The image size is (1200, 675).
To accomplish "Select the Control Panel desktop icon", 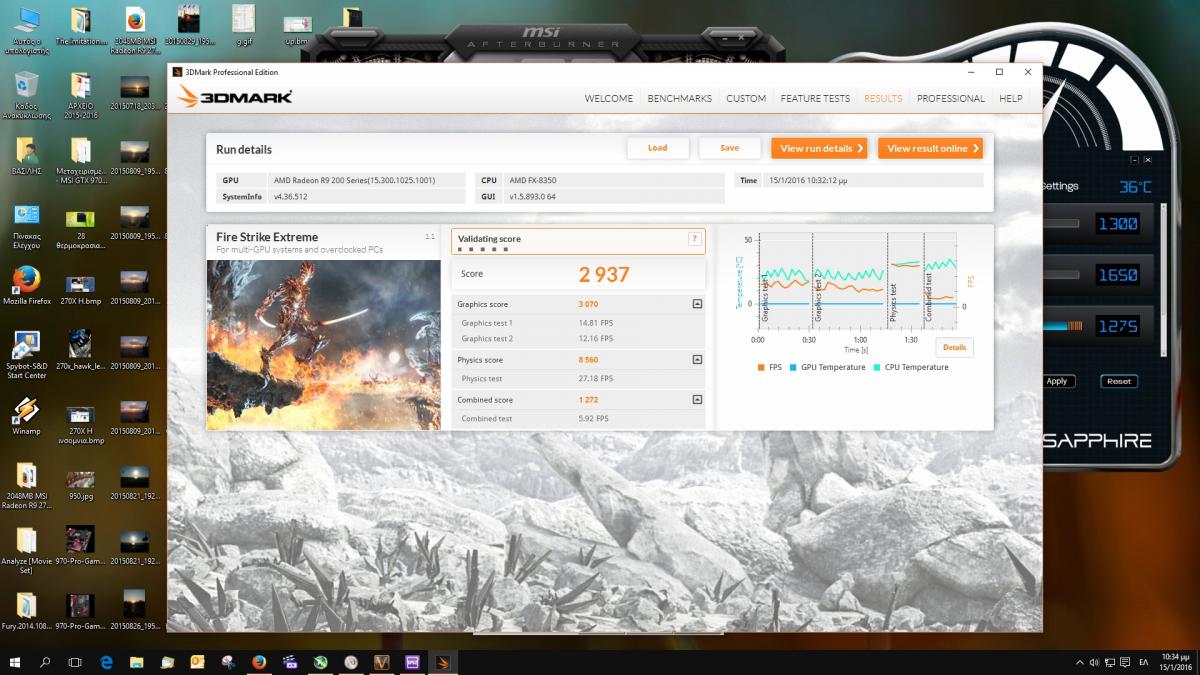I will point(26,226).
